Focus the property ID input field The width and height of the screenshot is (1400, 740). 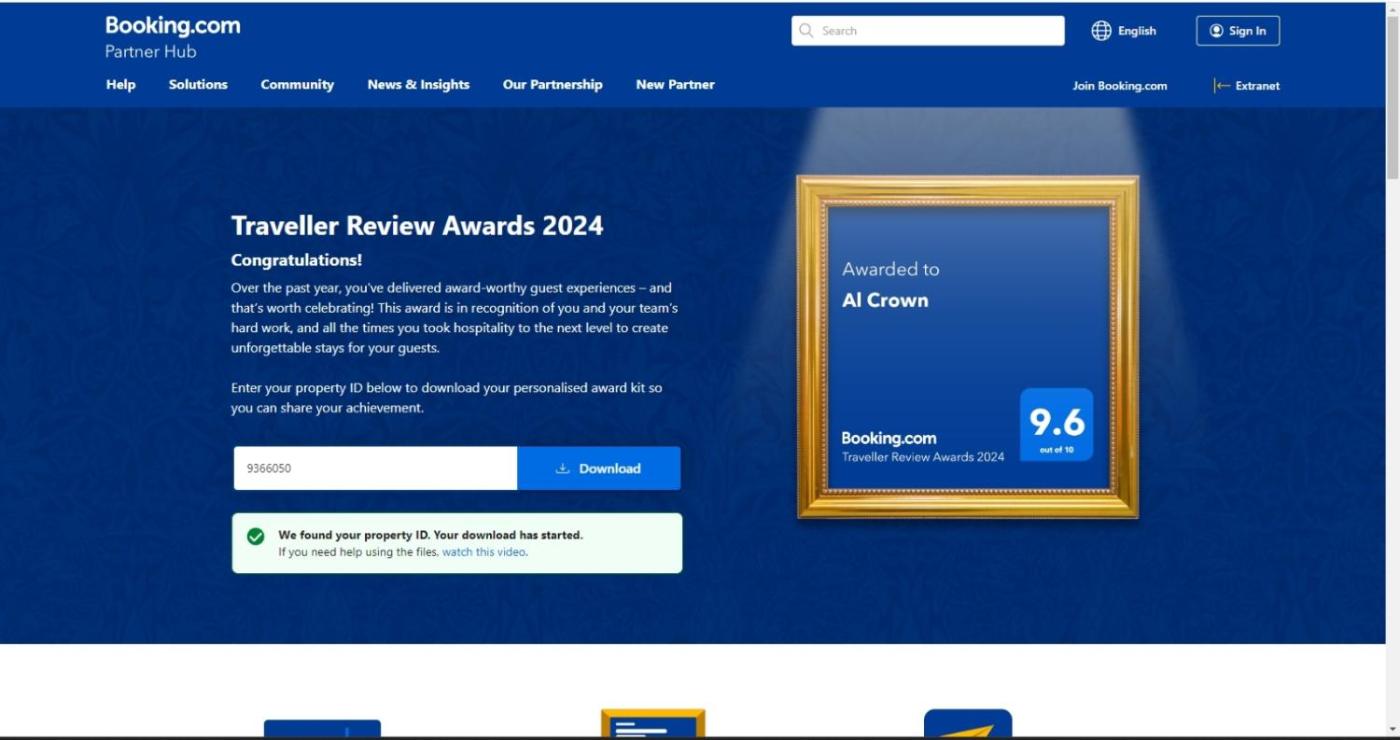tap(375, 468)
